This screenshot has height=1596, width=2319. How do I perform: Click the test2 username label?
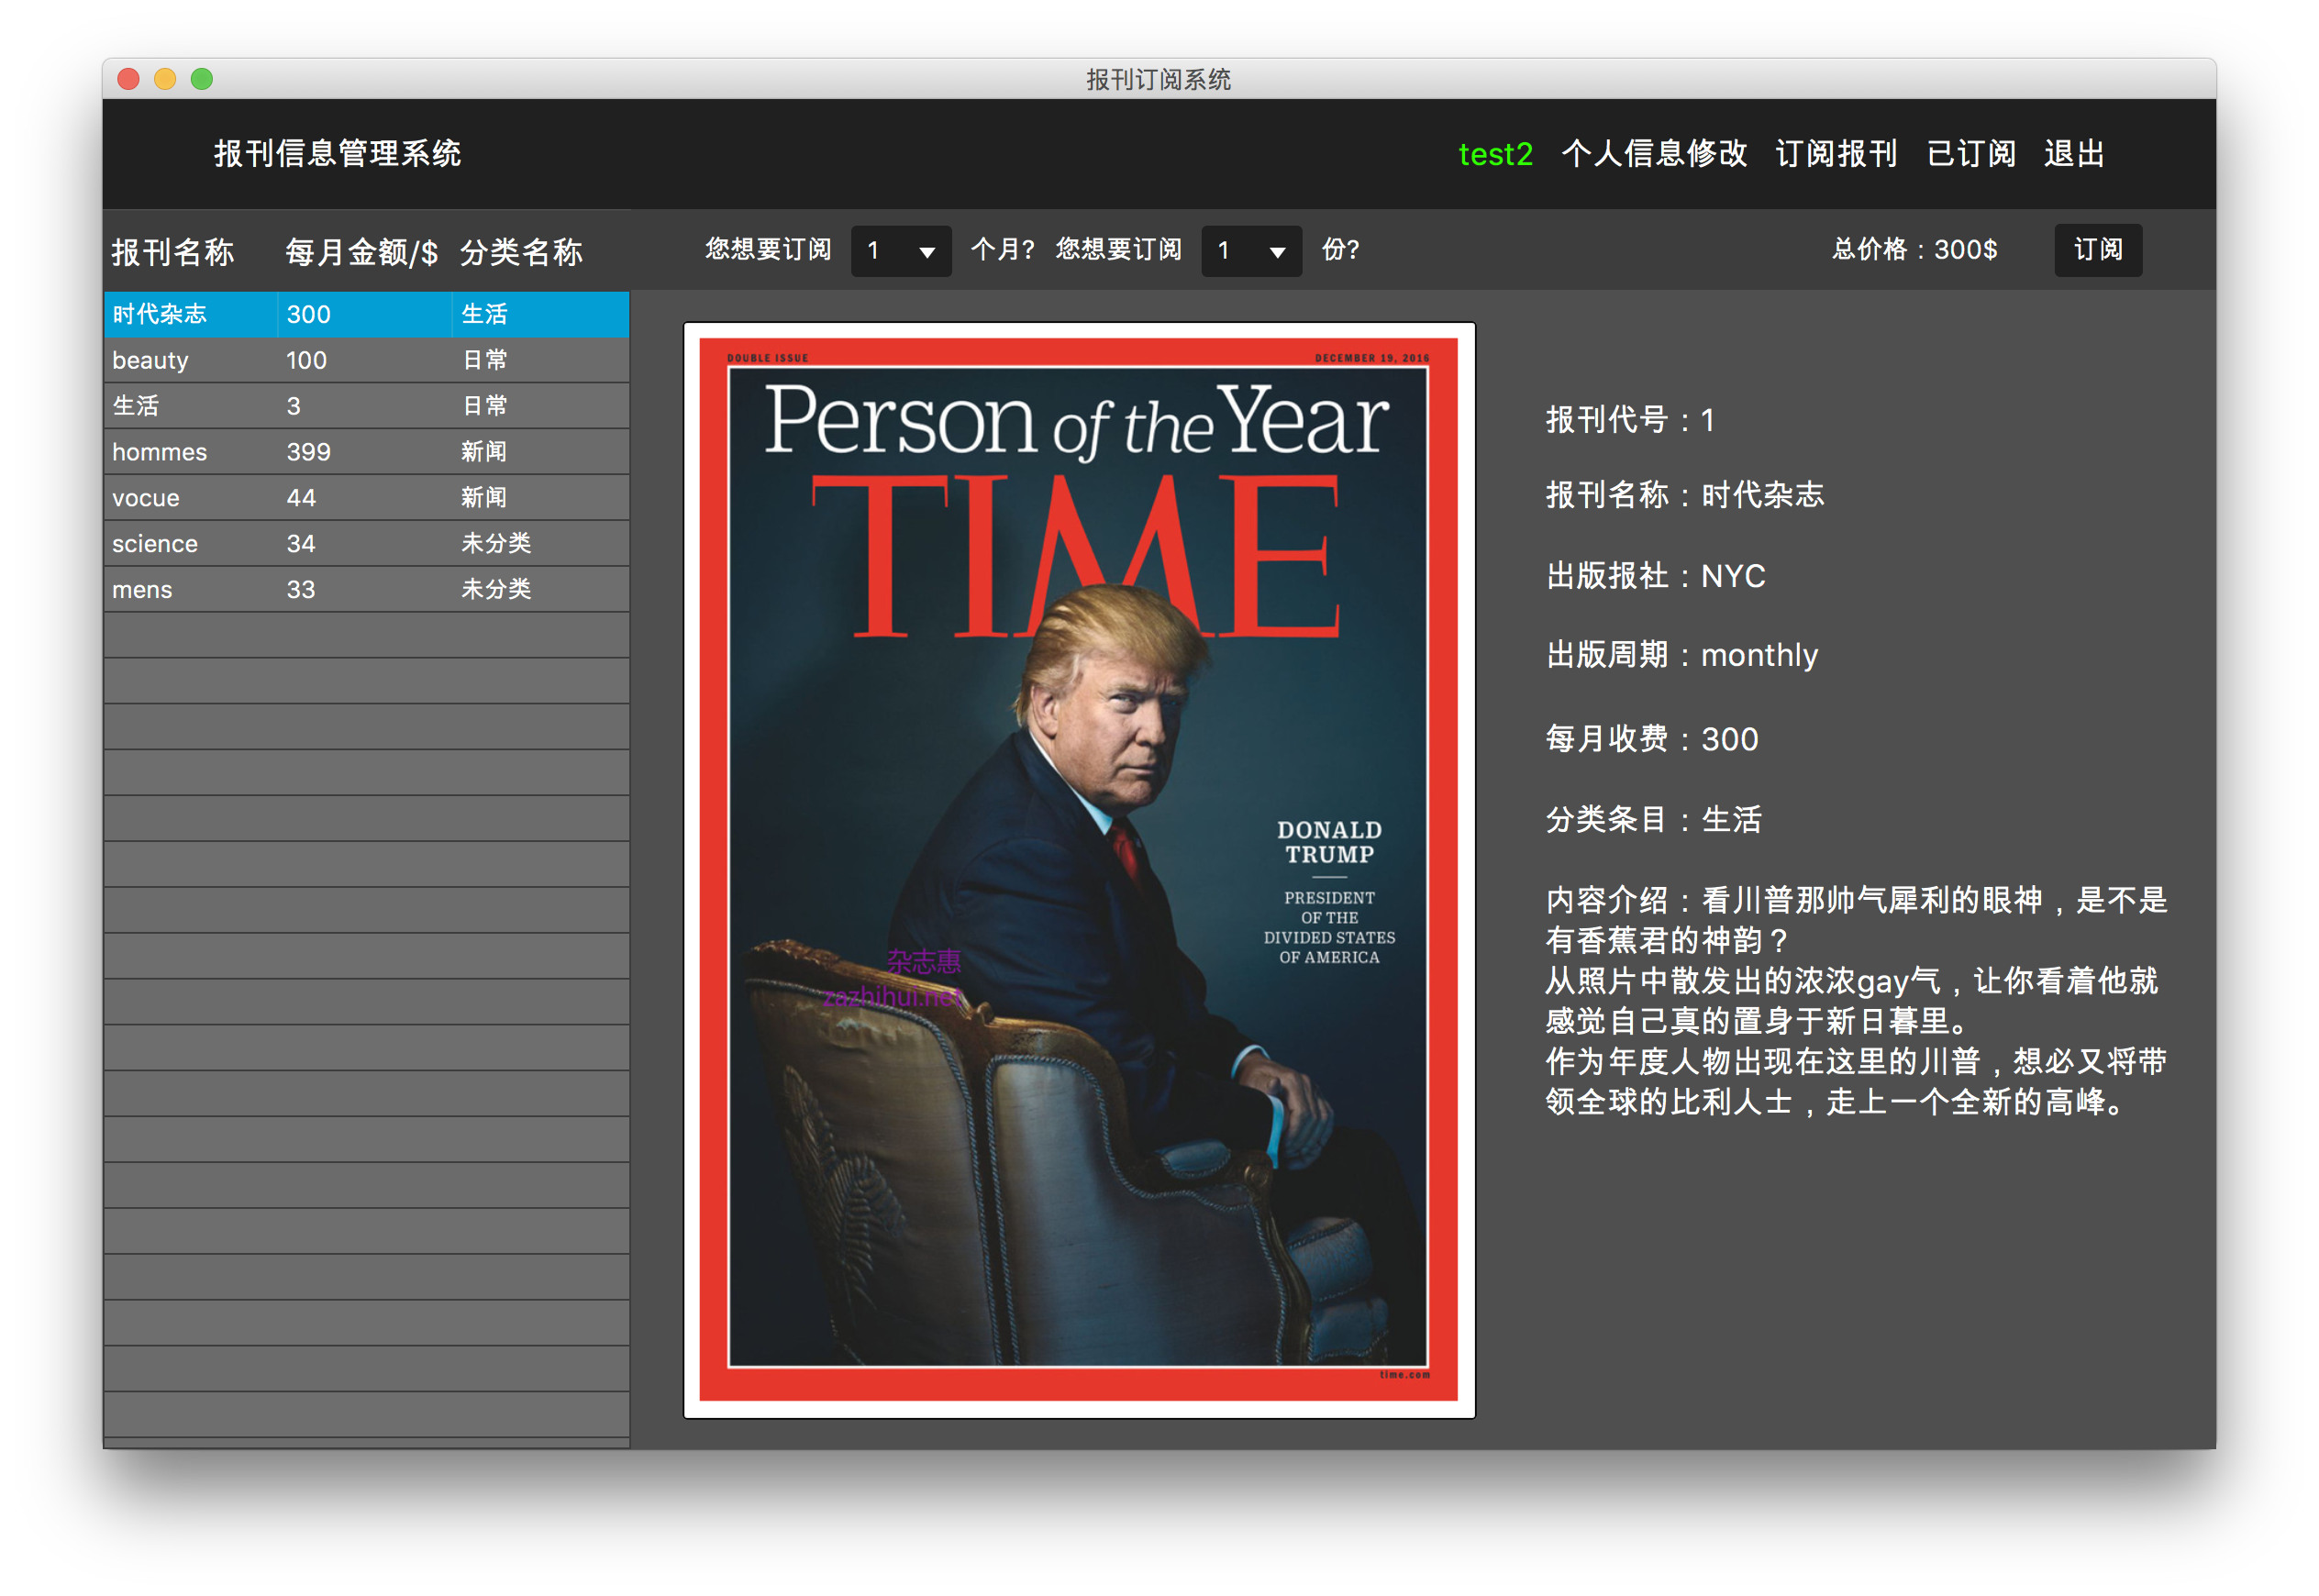click(1495, 154)
